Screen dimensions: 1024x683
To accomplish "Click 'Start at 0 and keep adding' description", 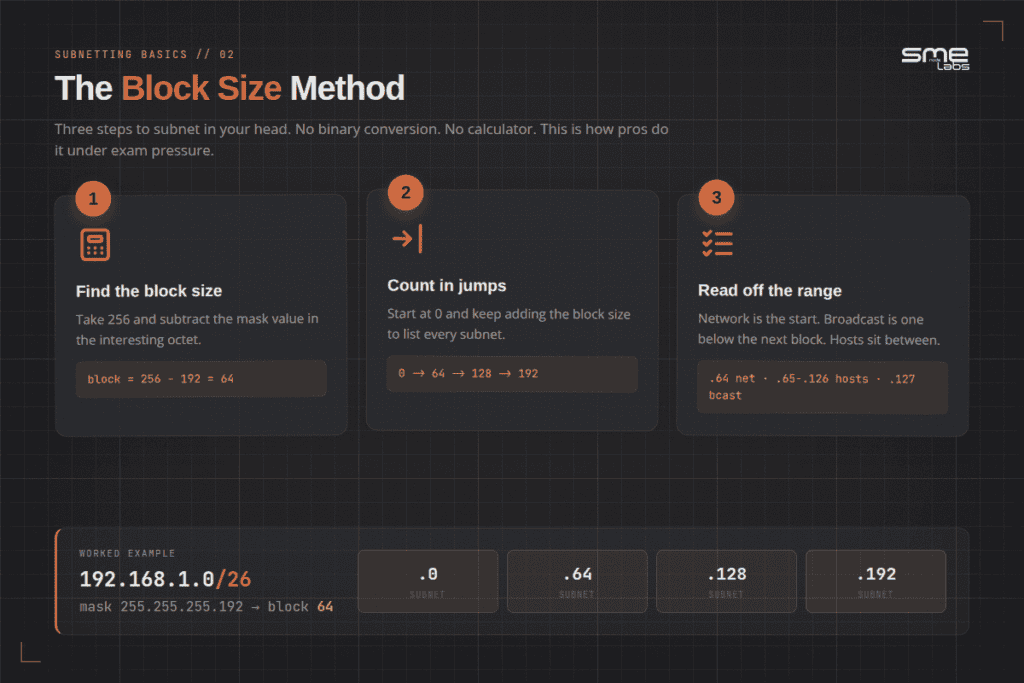I will coord(509,324).
